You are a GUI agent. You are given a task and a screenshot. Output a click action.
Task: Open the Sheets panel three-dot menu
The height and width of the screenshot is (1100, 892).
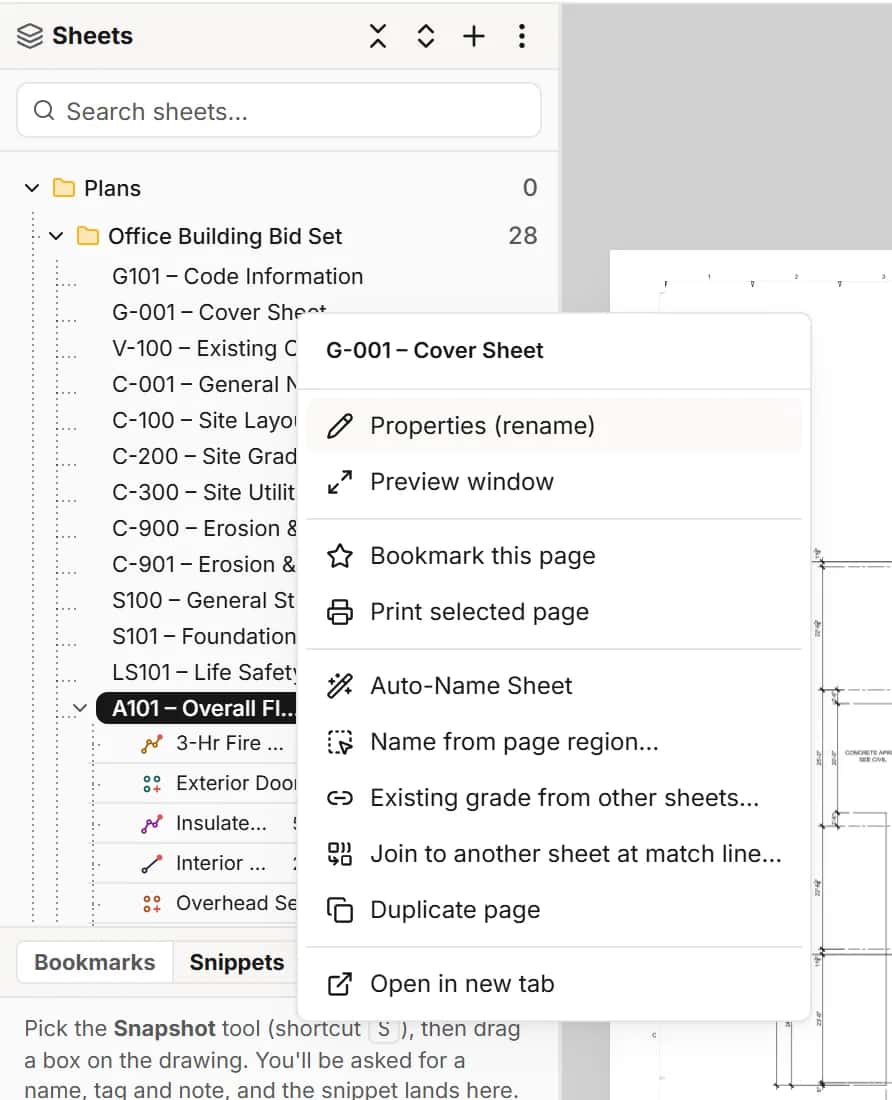[x=522, y=36]
